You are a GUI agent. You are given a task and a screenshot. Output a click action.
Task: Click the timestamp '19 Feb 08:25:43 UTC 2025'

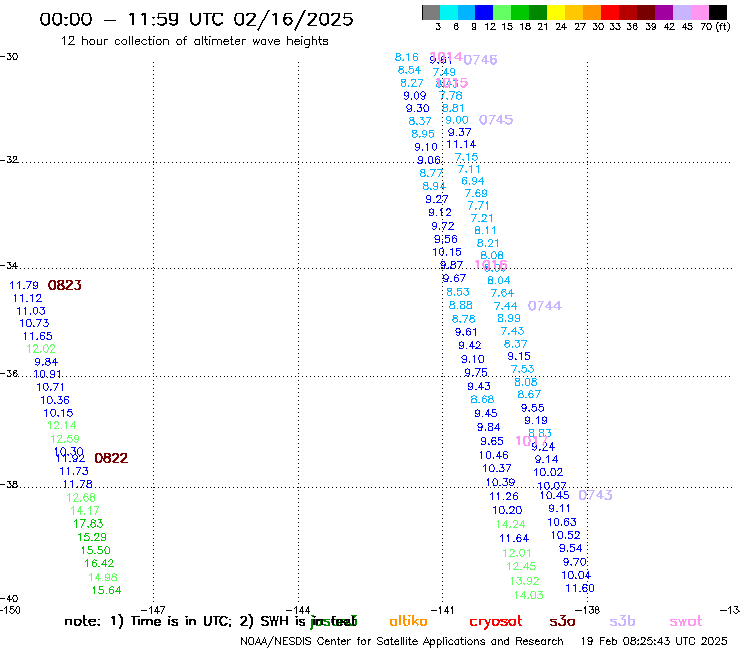[654, 642]
